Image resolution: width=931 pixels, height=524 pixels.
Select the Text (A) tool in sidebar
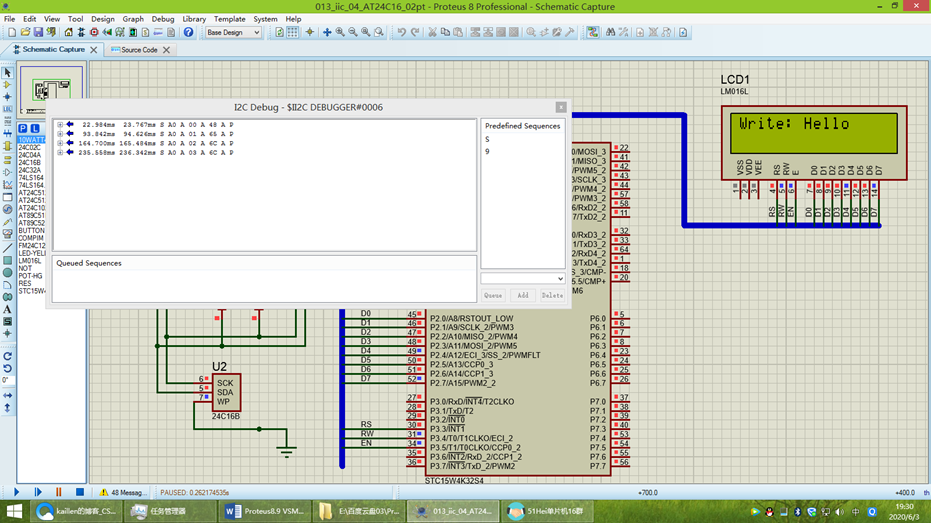point(7,309)
